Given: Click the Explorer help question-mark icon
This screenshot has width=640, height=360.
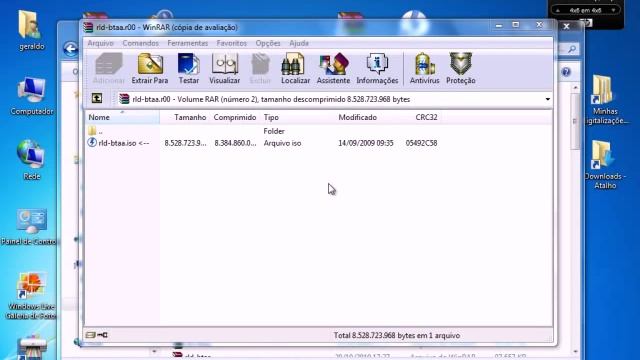Looking at the screenshot, I should coord(566,72).
